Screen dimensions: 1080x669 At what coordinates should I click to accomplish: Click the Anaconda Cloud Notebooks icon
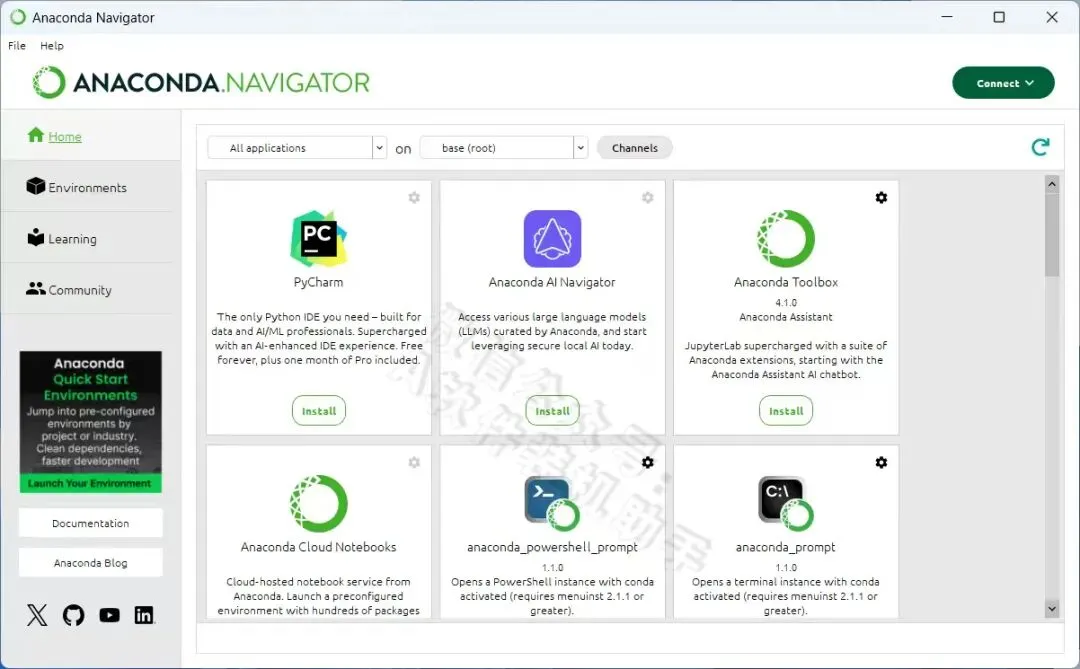(x=318, y=503)
